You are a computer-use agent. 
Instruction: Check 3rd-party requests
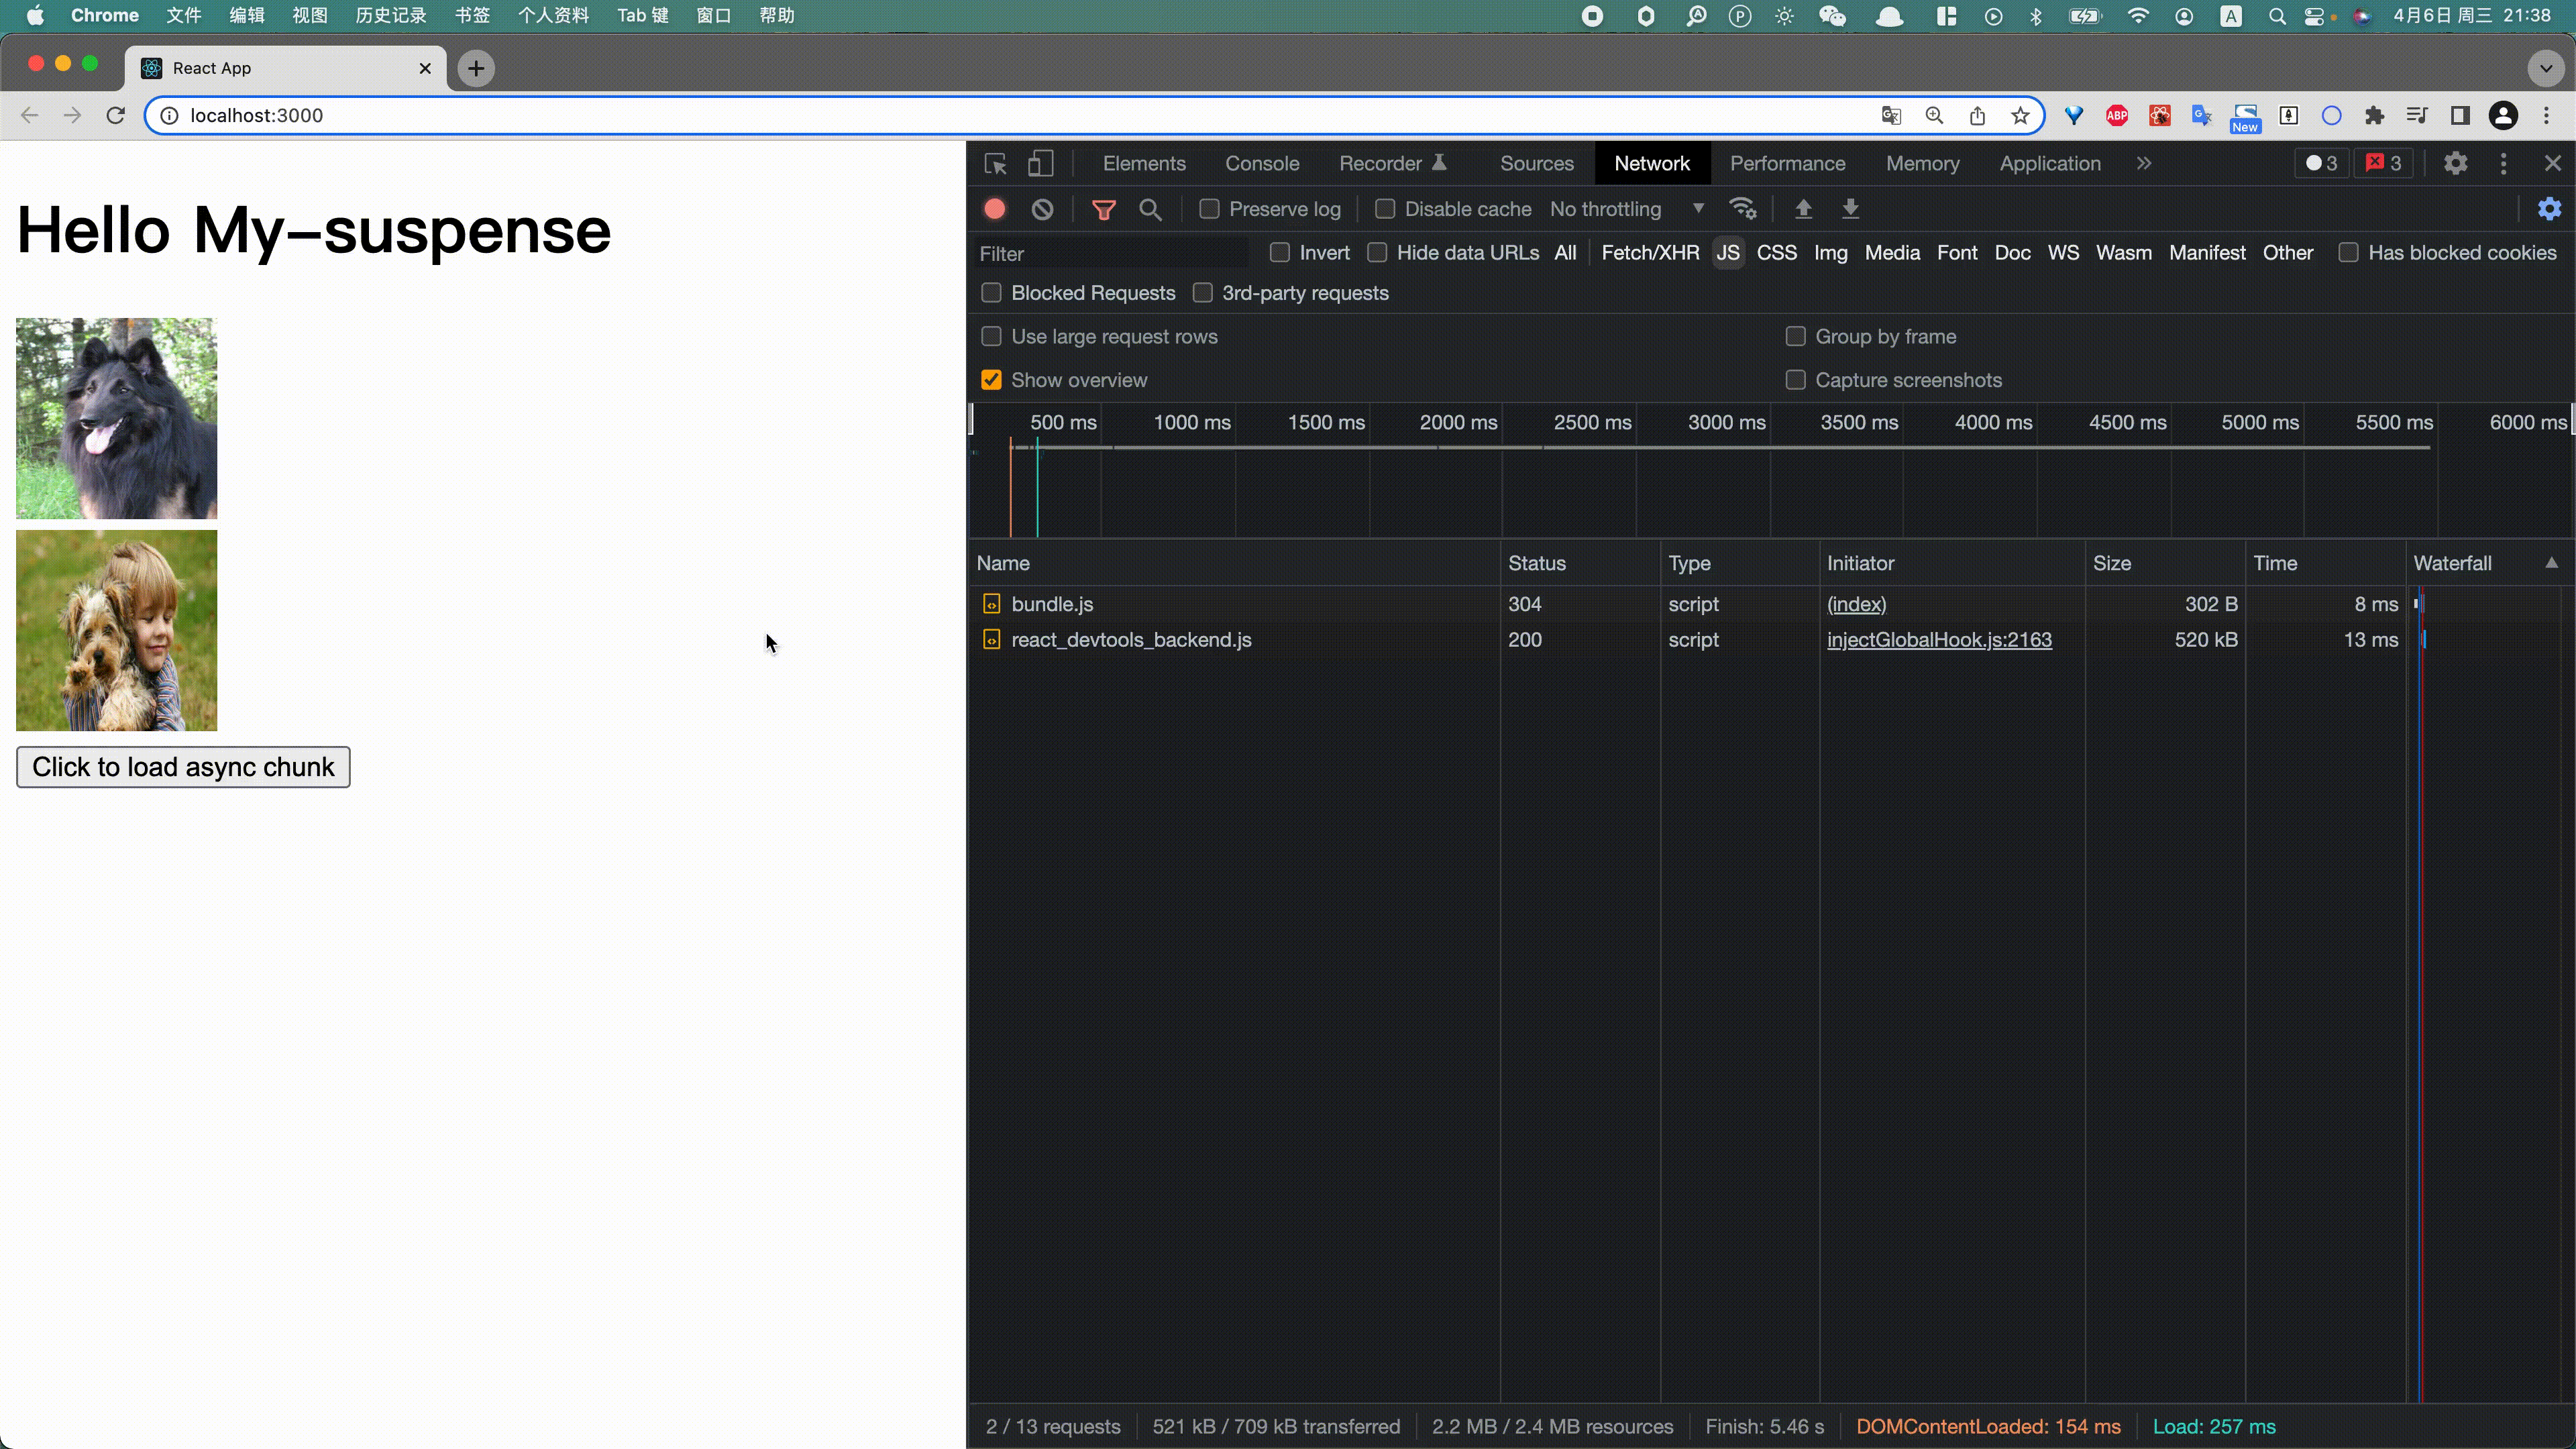(x=1203, y=293)
